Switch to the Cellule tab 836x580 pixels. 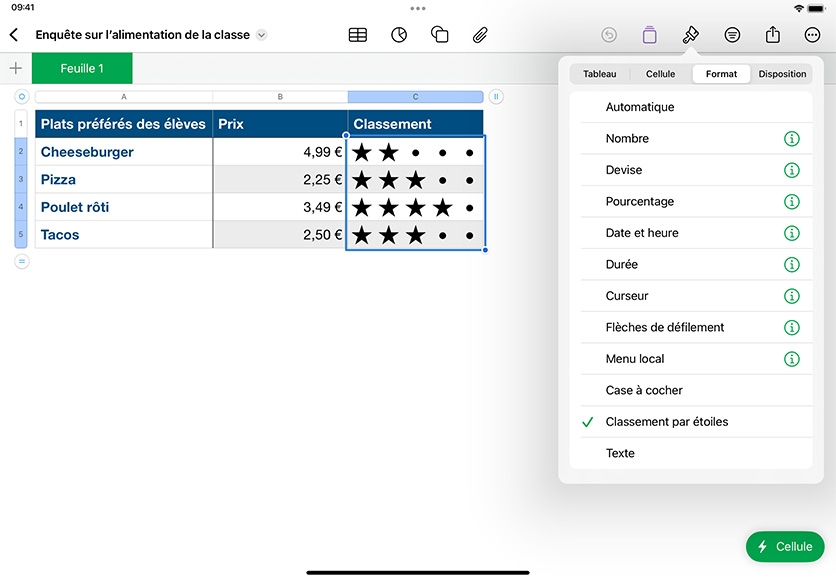(x=661, y=74)
